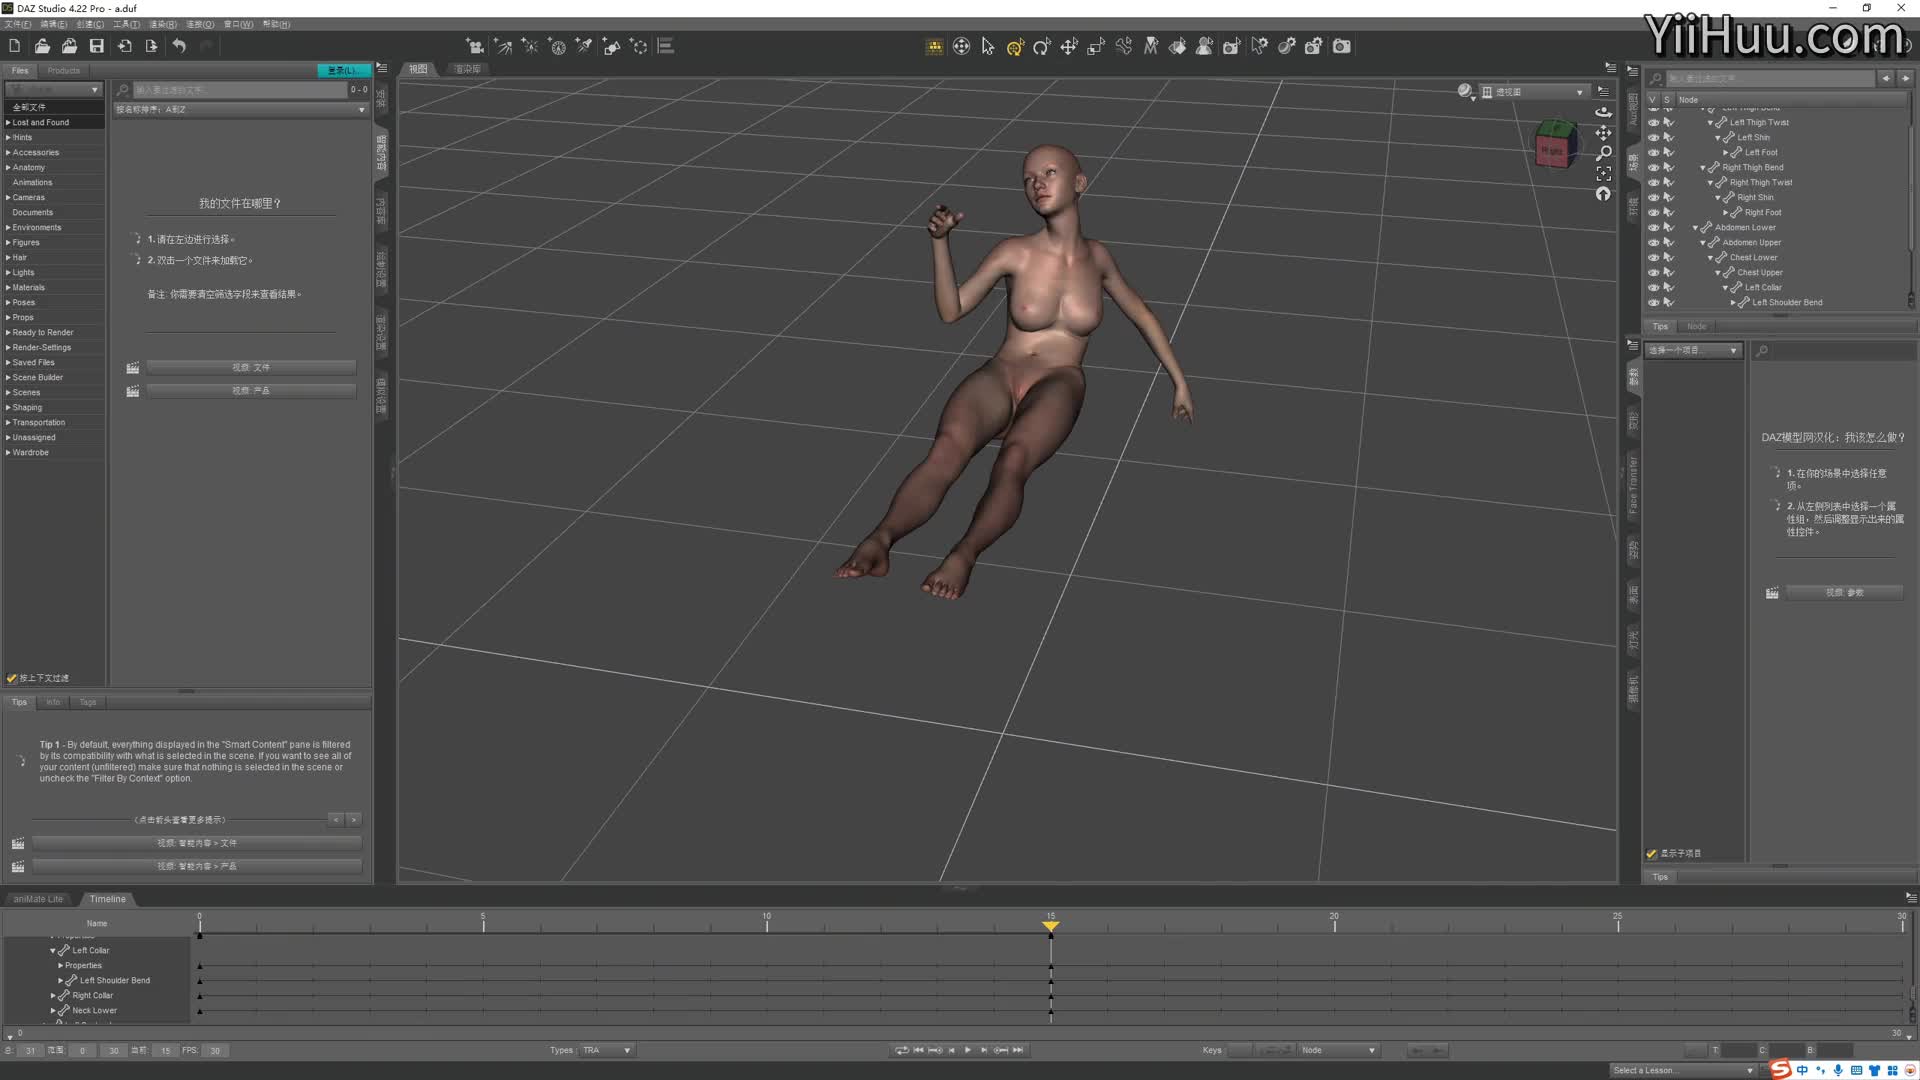The height and width of the screenshot is (1080, 1920).
Task: Hide Right Thigh Bend via eye icon
Action: 1653,168
